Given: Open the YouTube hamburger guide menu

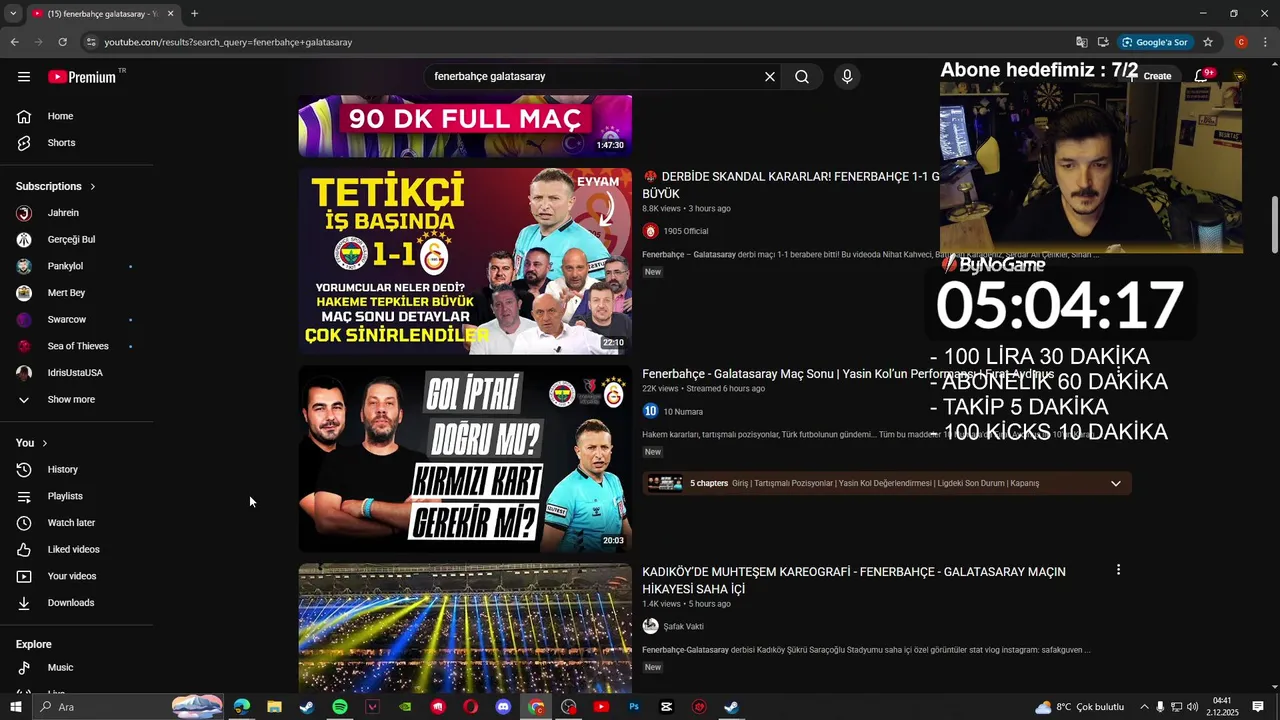Looking at the screenshot, I should [24, 77].
